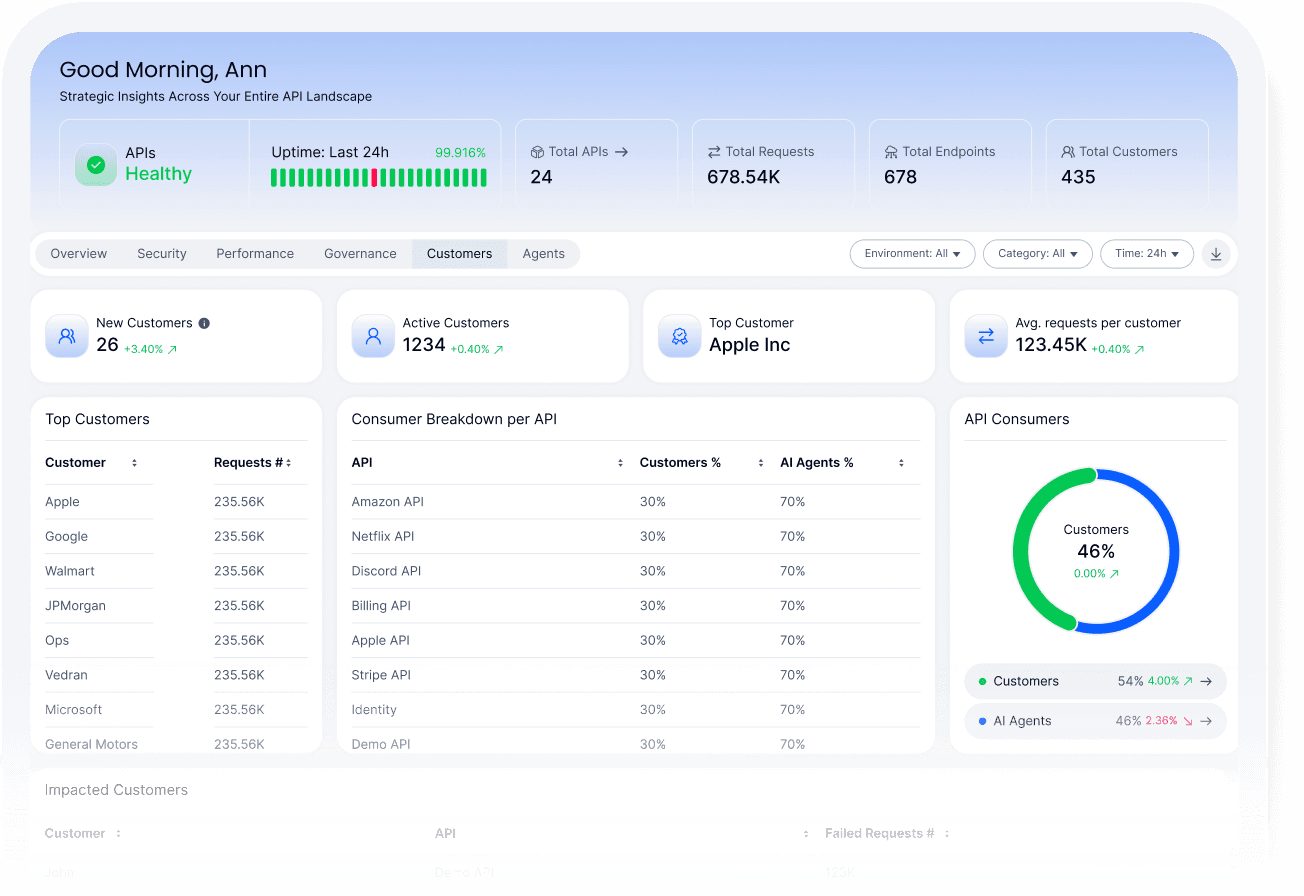Image resolution: width=1304 pixels, height=896 pixels.
Task: Switch to the Overview tab
Action: click(78, 254)
